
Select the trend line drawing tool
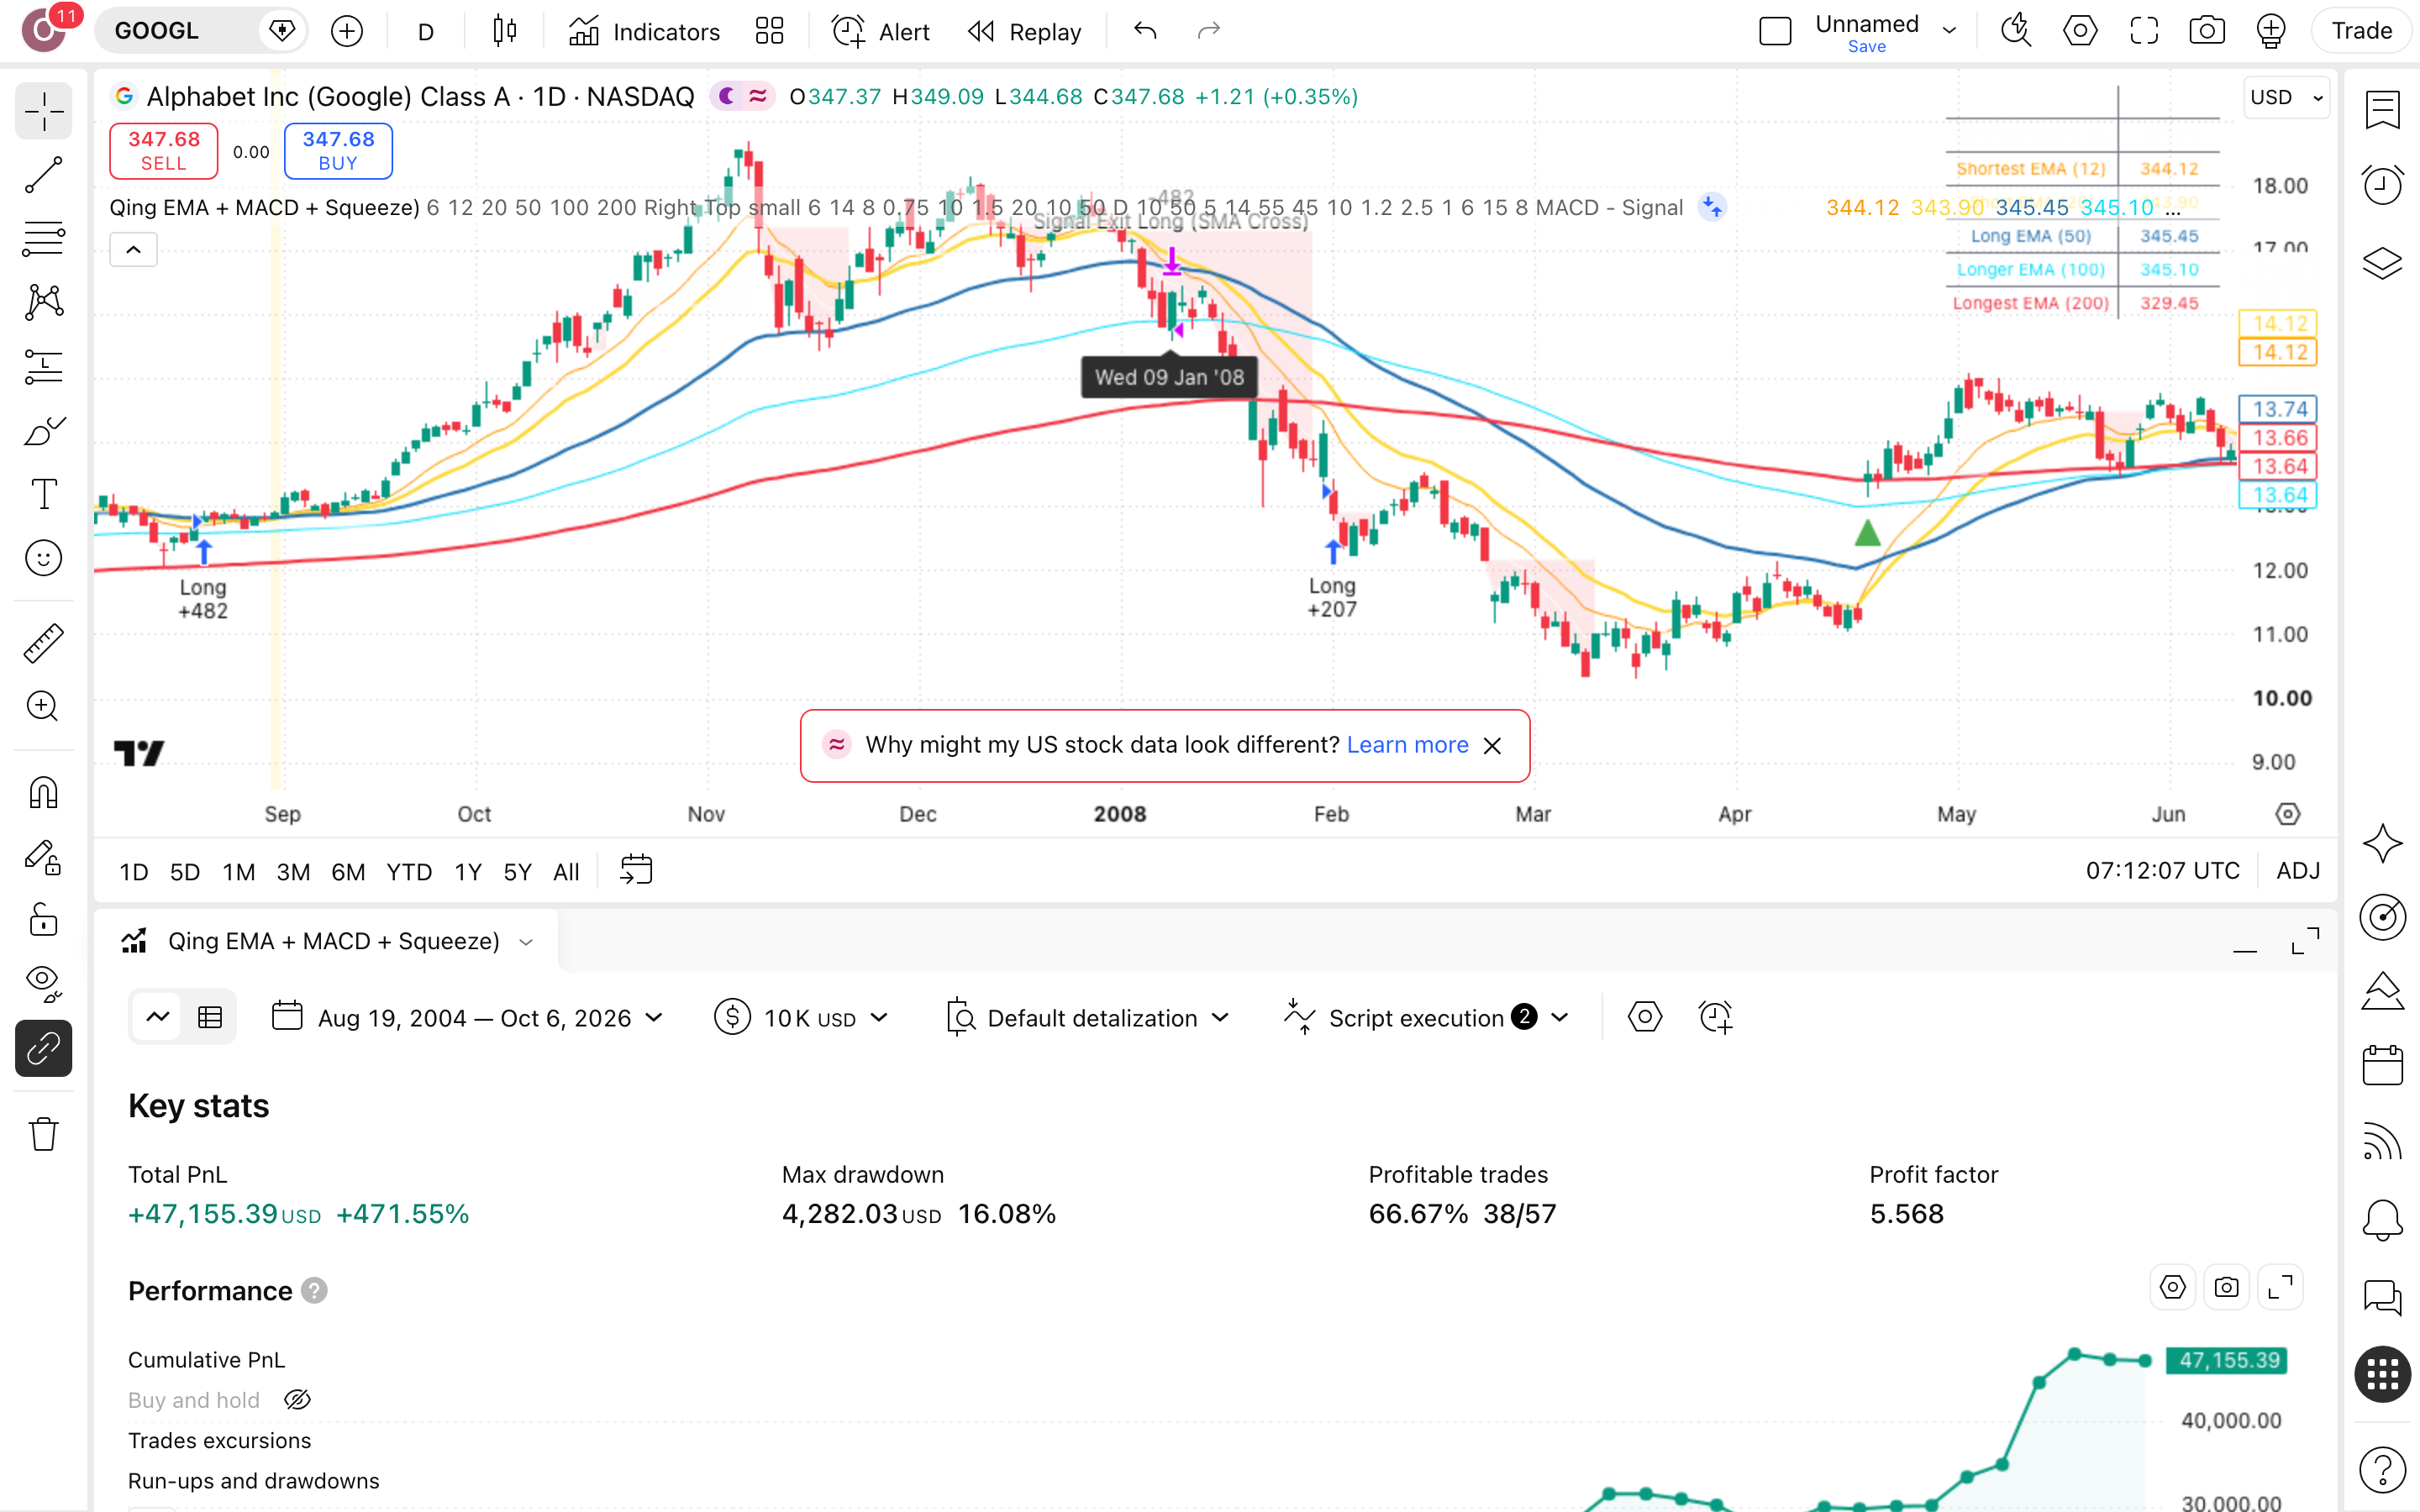point(43,174)
